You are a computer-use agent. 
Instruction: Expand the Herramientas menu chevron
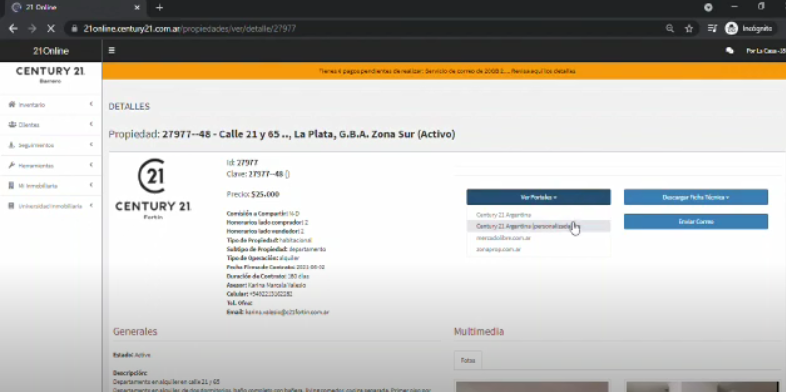tap(91, 165)
